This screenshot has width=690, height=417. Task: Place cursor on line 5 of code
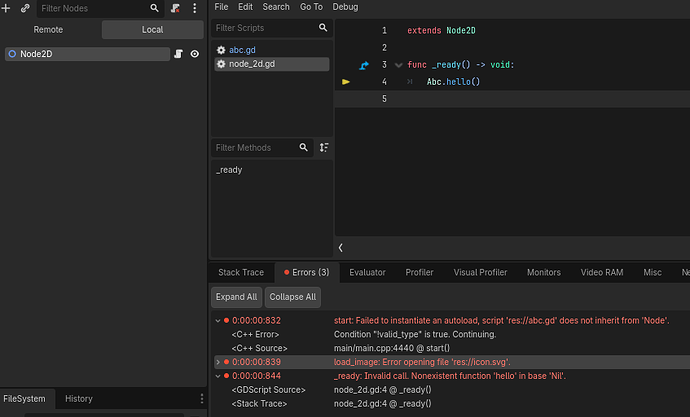click(x=512, y=99)
